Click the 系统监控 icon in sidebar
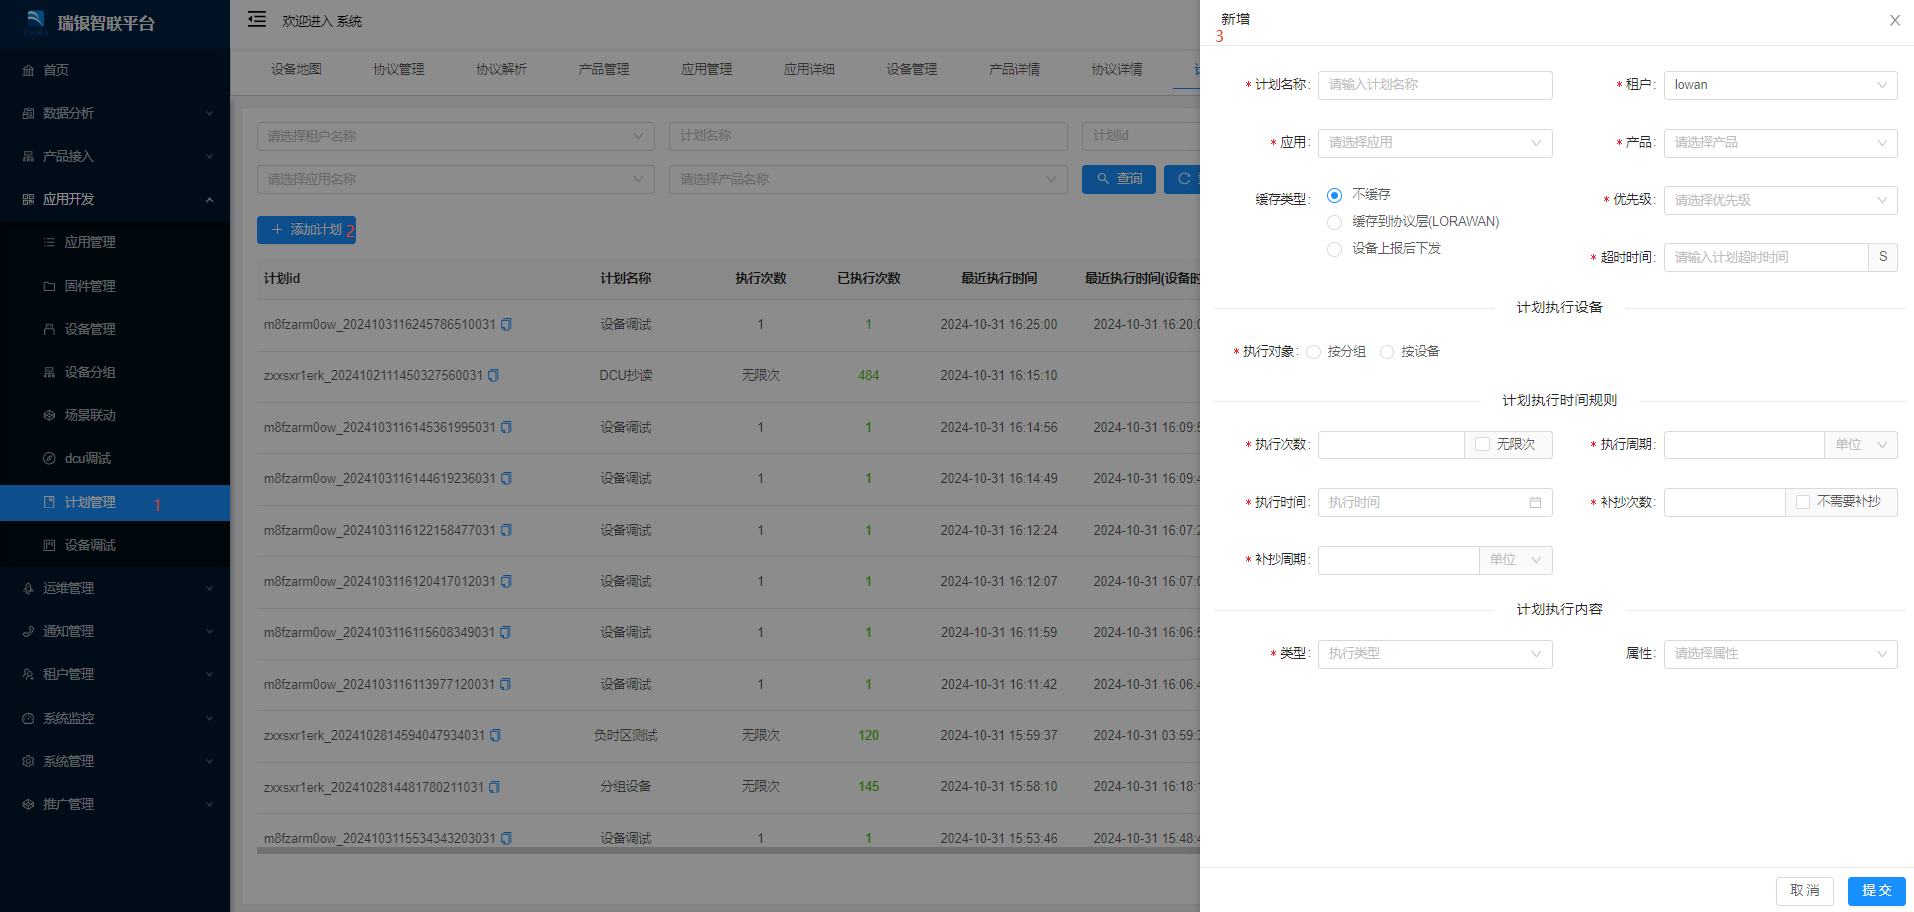1914x912 pixels. pyautogui.click(x=28, y=718)
